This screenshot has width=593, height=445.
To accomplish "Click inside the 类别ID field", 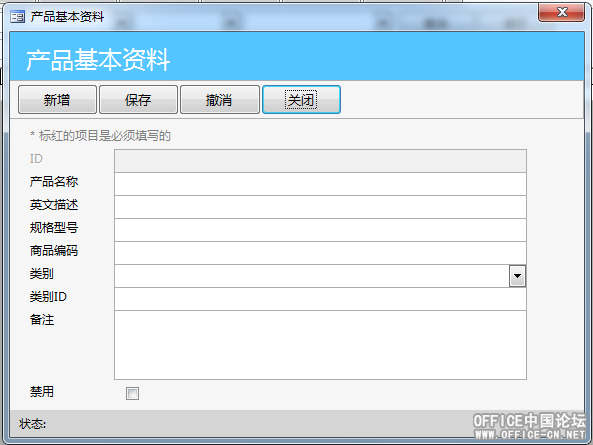I will [x=320, y=299].
